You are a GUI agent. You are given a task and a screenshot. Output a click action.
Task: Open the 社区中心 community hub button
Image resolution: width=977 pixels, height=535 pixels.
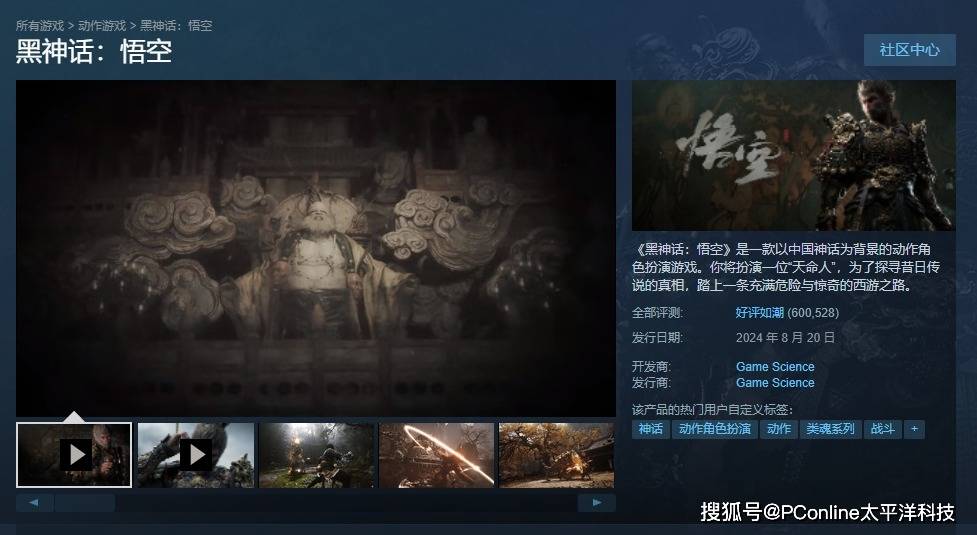[909, 50]
